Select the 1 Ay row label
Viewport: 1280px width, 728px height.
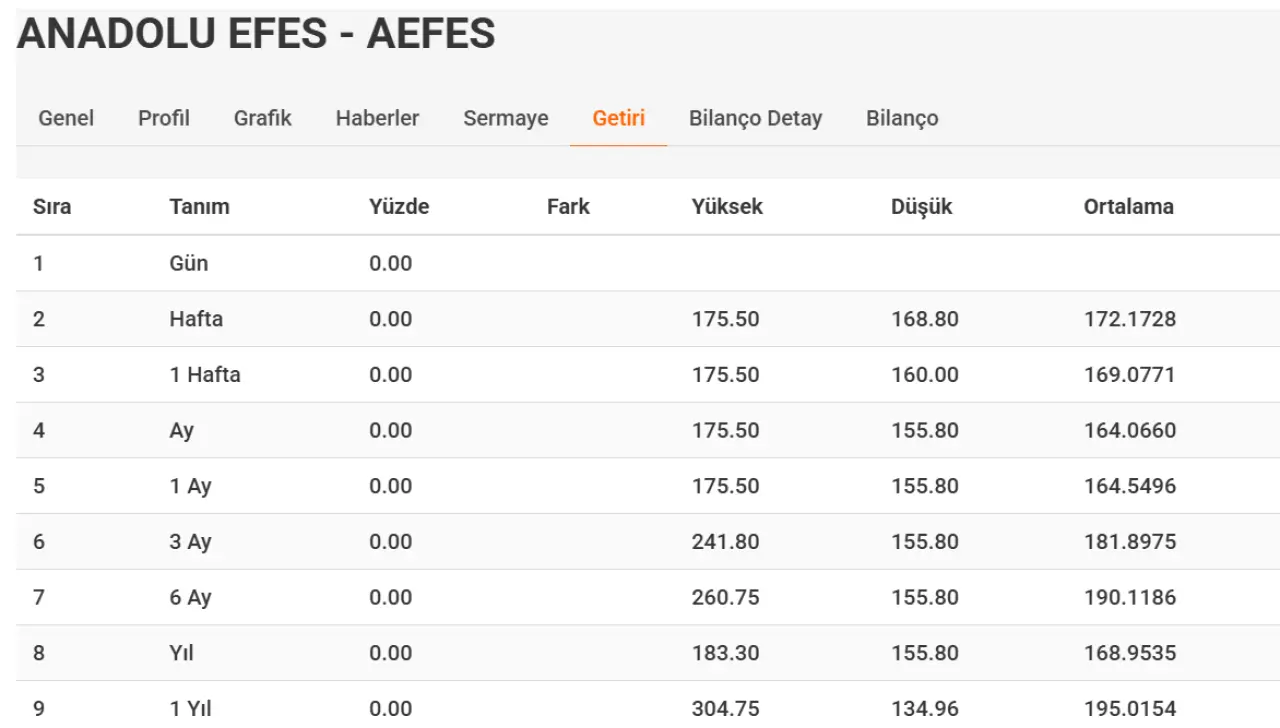point(191,487)
